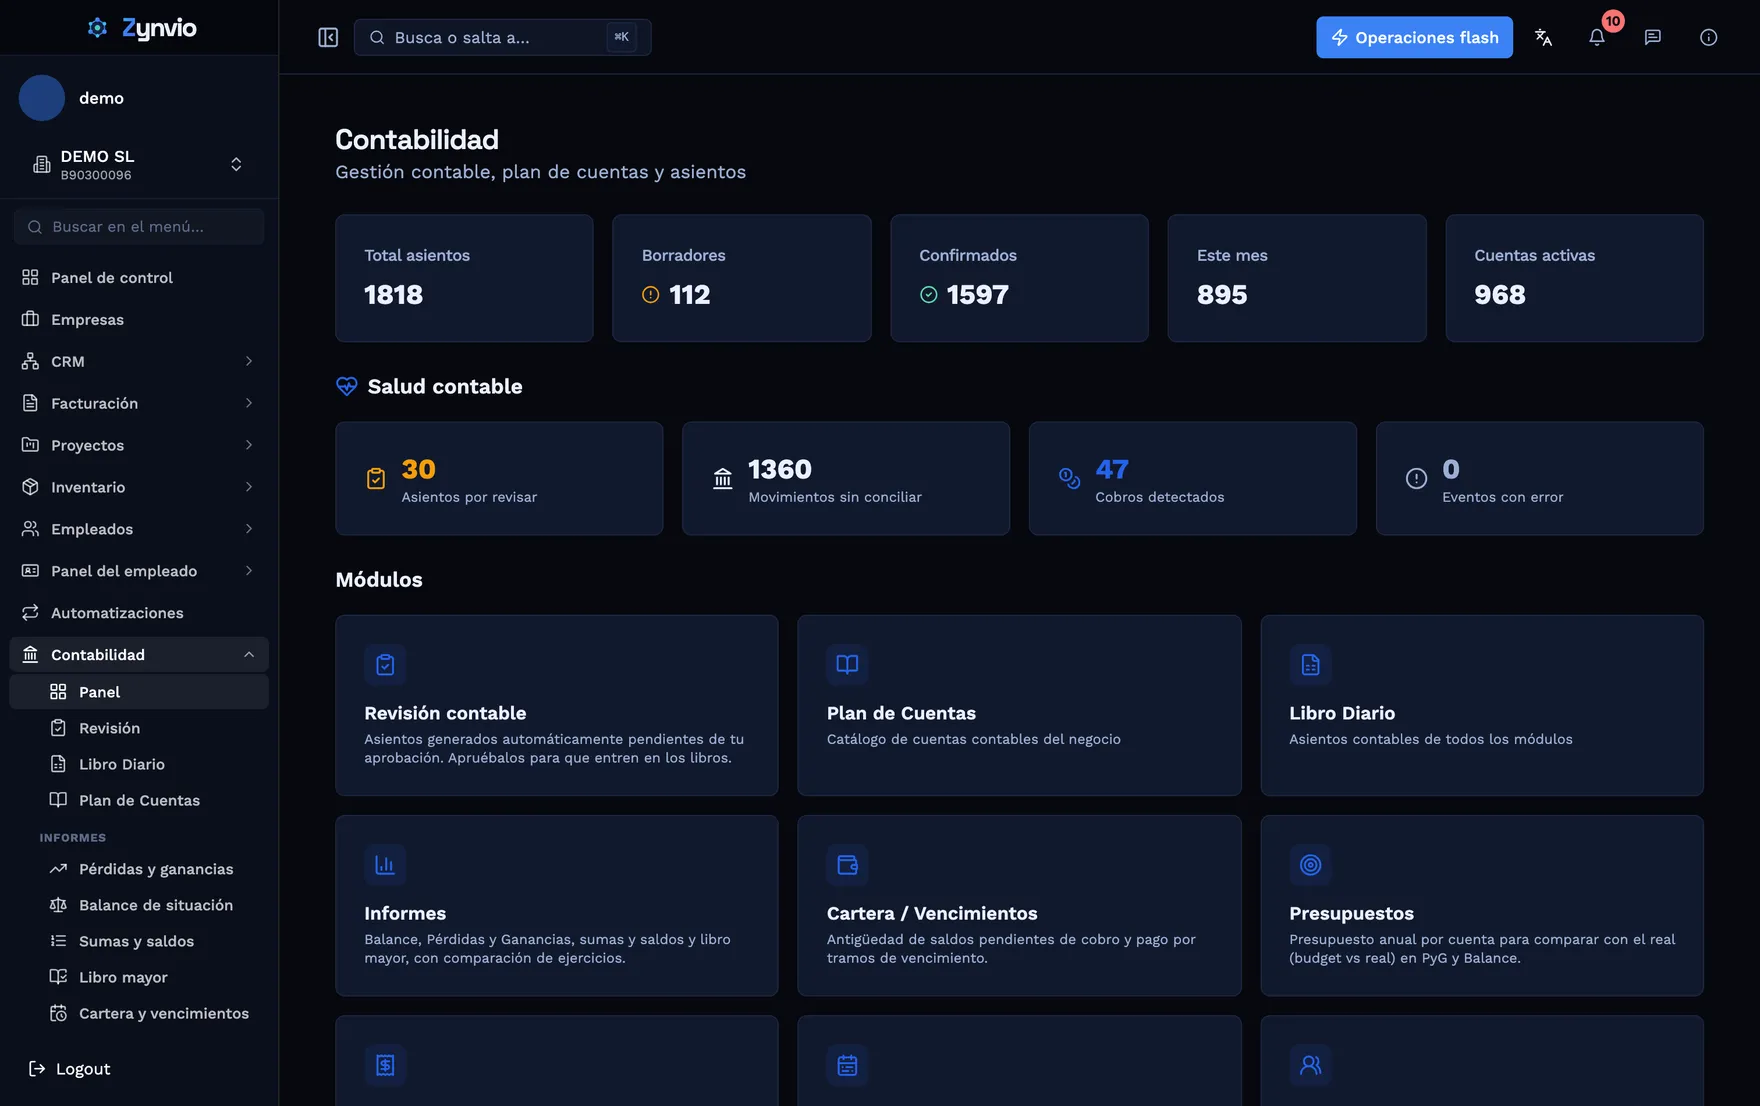Click the Operaciones flash button
The width and height of the screenshot is (1760, 1106).
tap(1414, 37)
